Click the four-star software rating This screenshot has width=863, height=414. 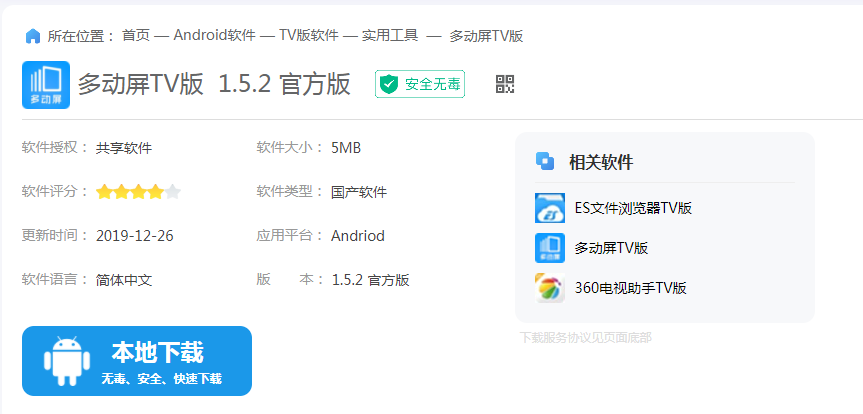click(x=138, y=192)
